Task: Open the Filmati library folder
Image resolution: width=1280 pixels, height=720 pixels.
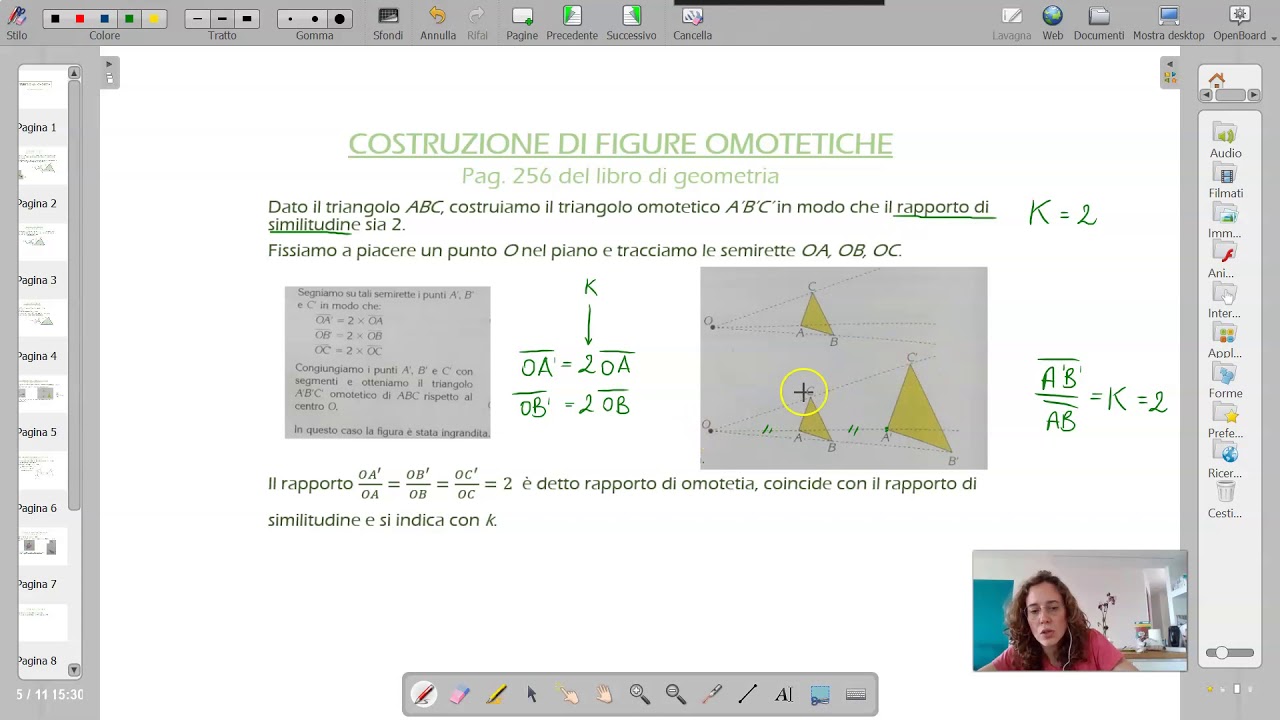Action: (x=1225, y=182)
